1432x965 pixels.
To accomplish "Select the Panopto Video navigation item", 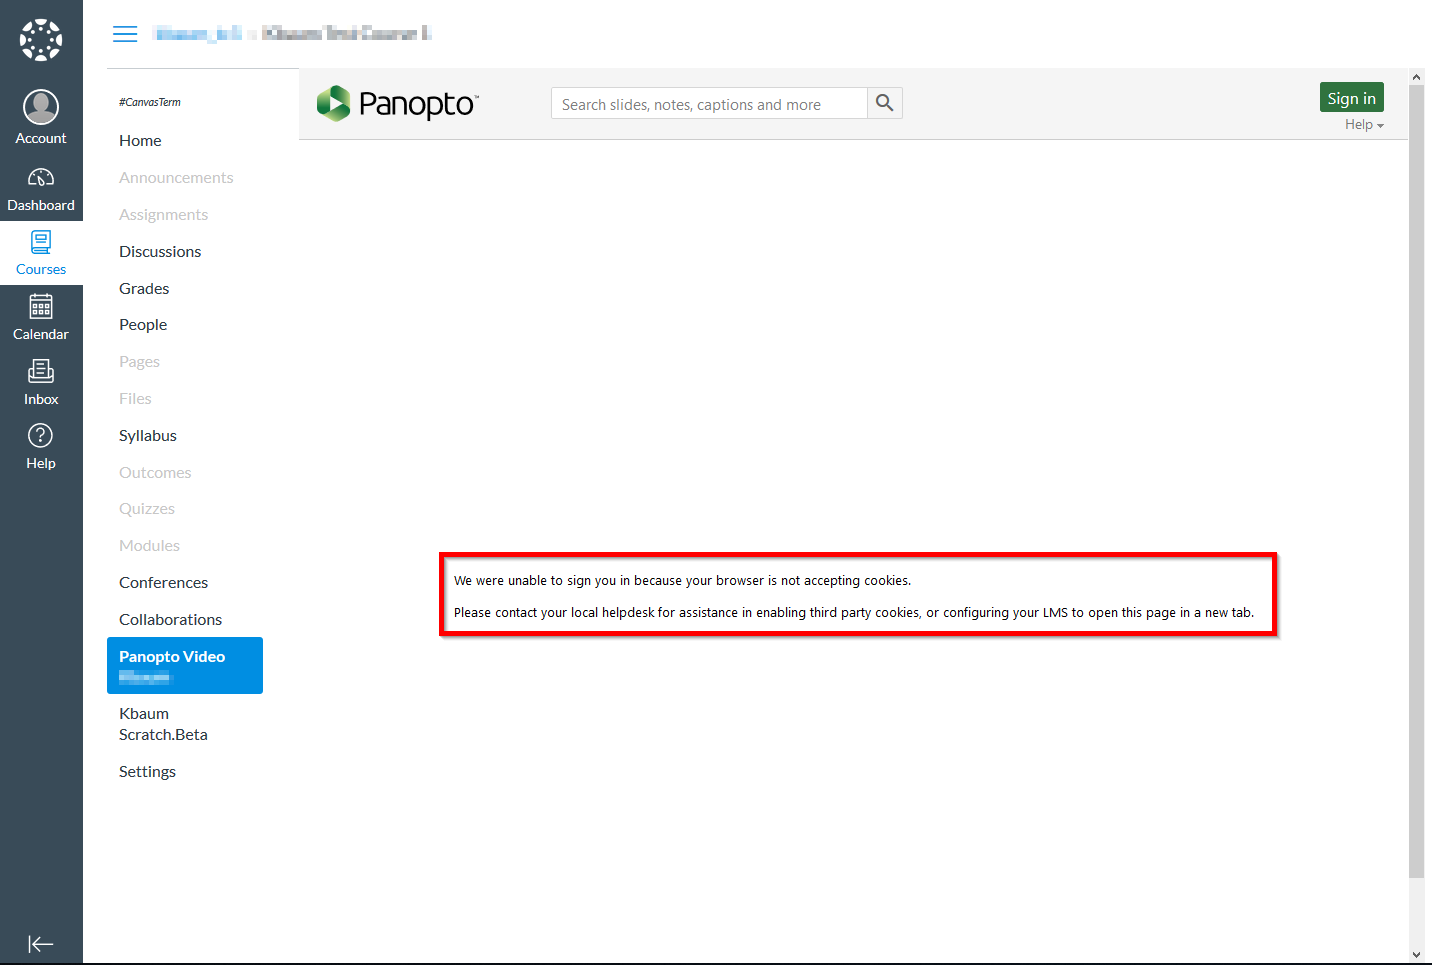I will click(185, 665).
